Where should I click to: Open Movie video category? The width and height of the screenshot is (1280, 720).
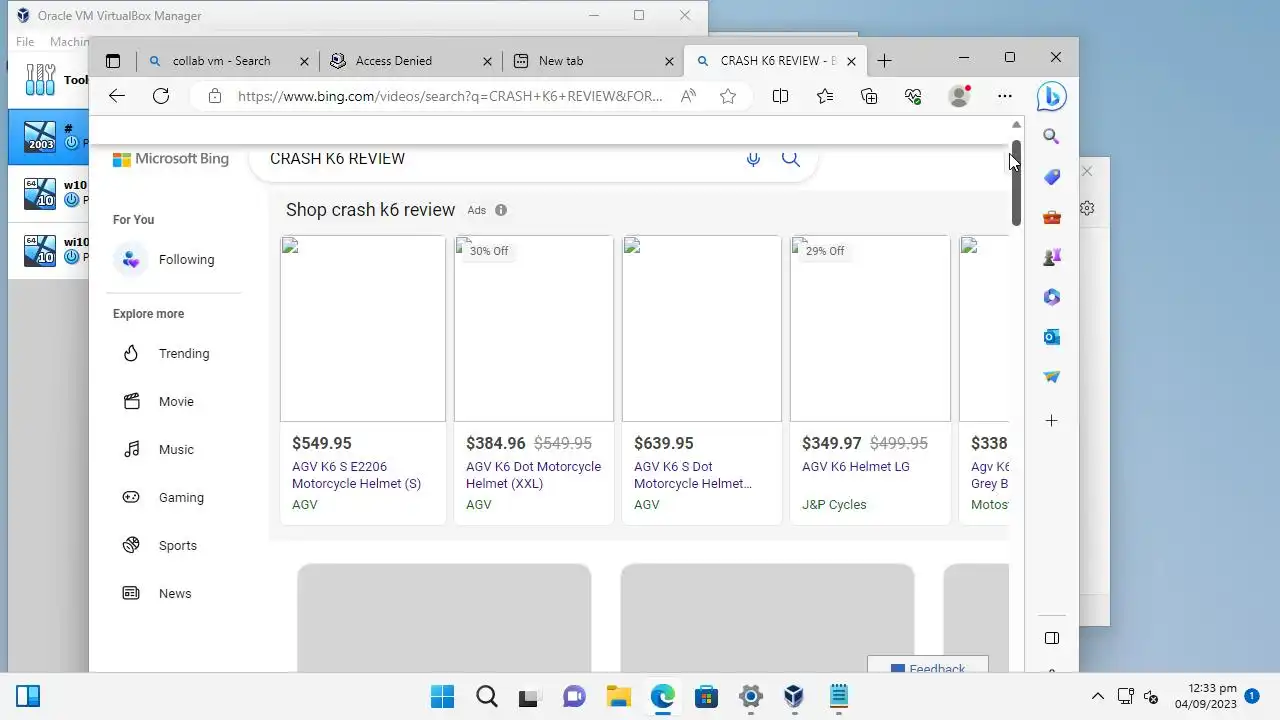[178, 402]
